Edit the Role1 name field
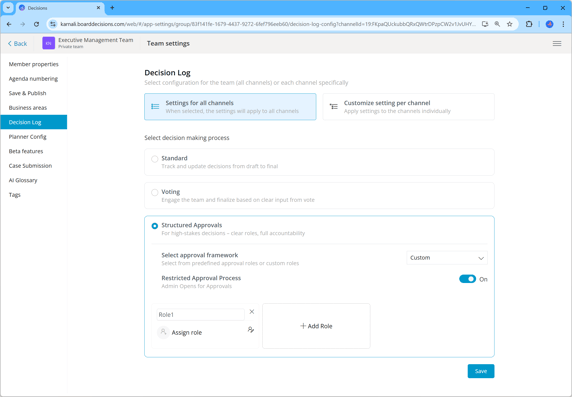The image size is (572, 397). (201, 315)
